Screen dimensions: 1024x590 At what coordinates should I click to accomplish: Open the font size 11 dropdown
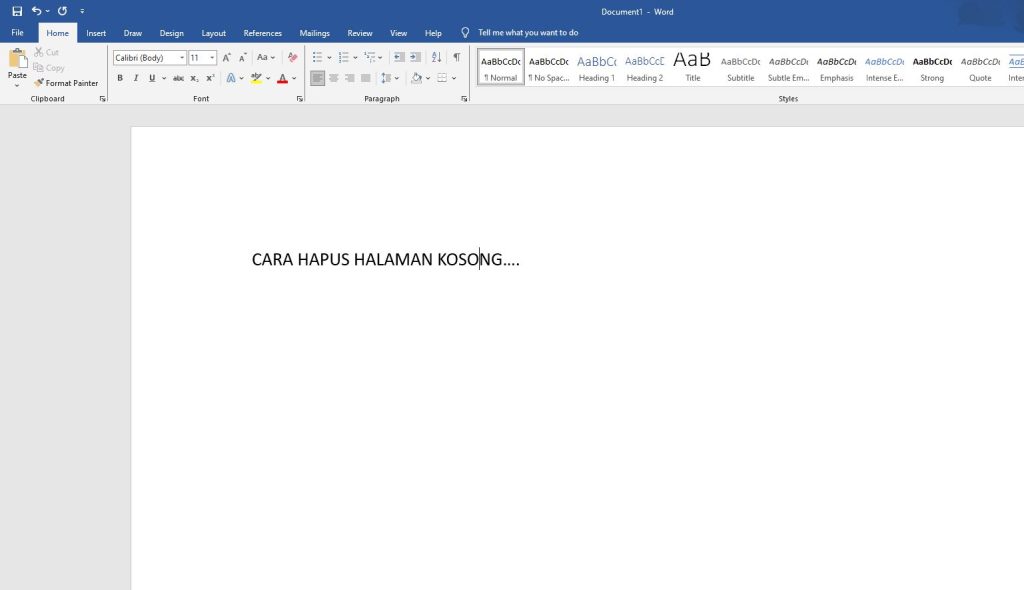(x=212, y=57)
